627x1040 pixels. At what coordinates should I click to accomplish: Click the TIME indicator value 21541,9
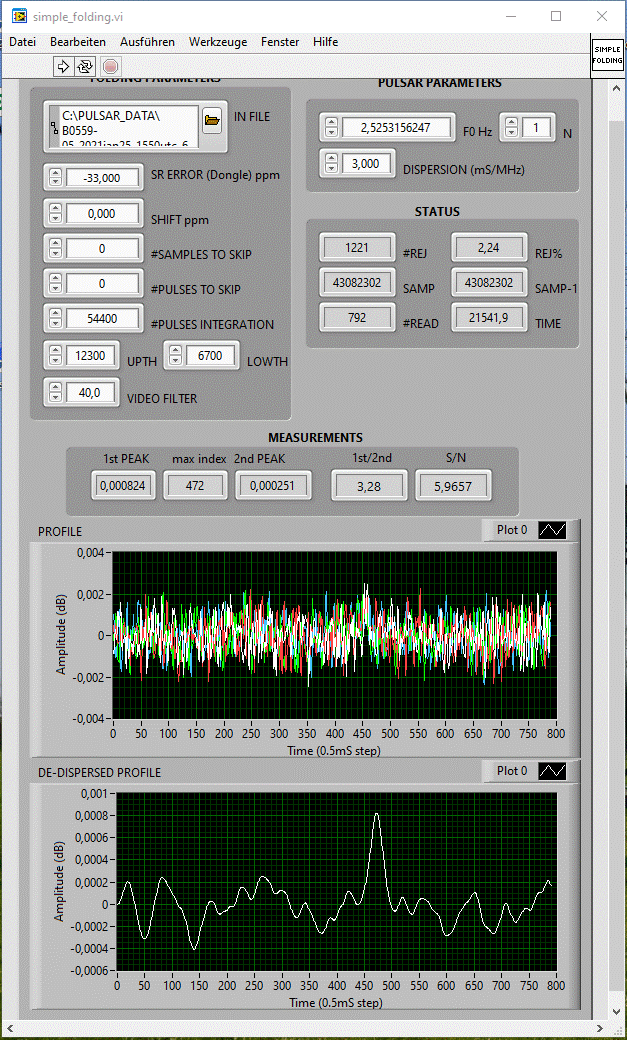coord(490,318)
